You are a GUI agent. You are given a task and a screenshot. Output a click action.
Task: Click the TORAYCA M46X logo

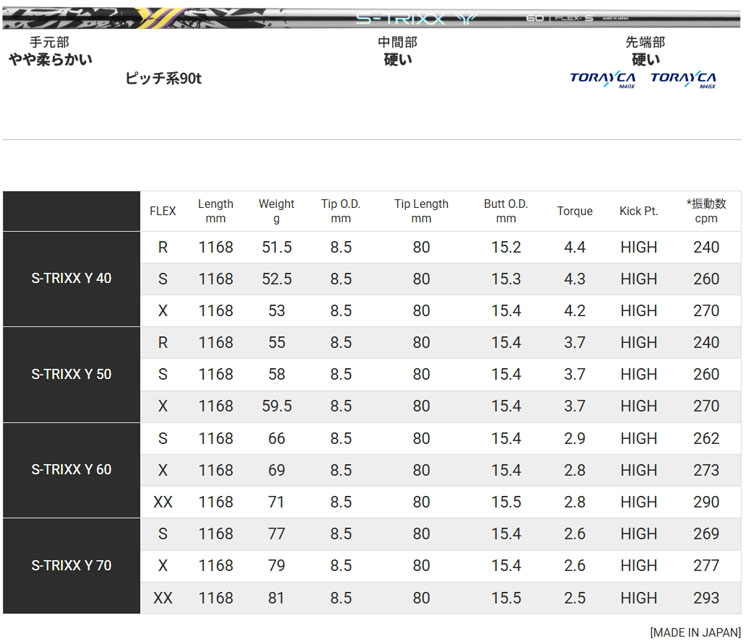click(684, 79)
